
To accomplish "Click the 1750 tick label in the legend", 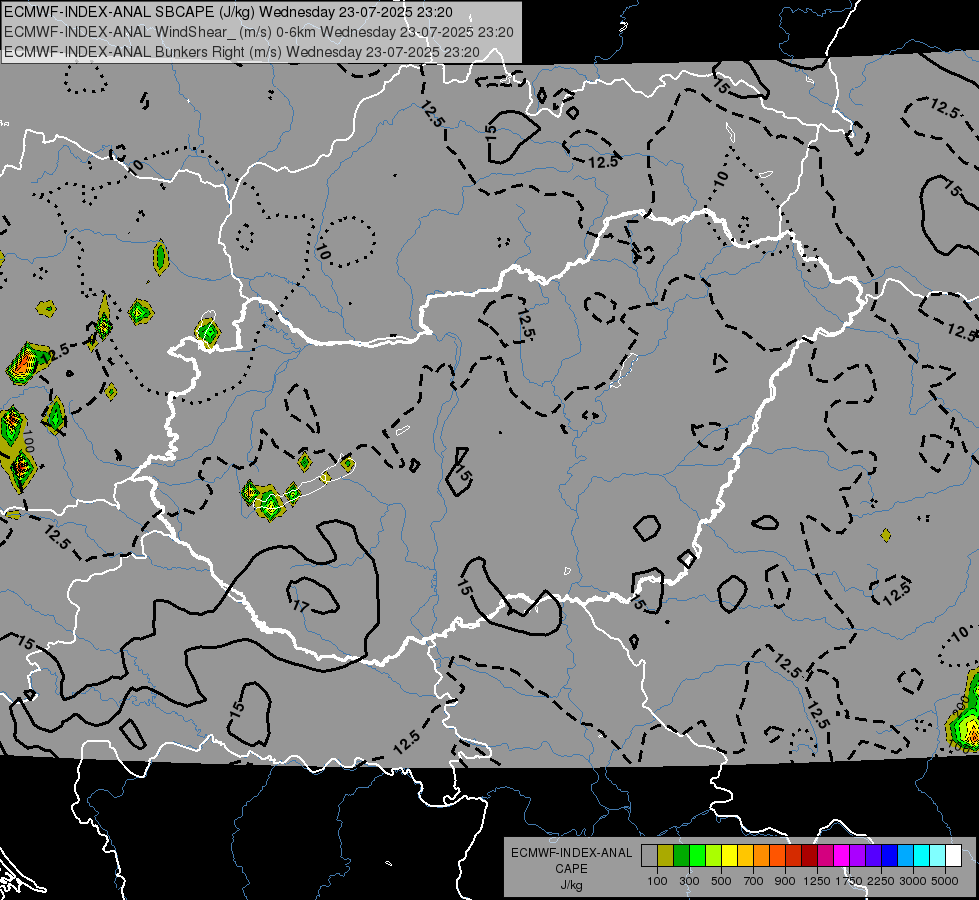I will pos(849,881).
